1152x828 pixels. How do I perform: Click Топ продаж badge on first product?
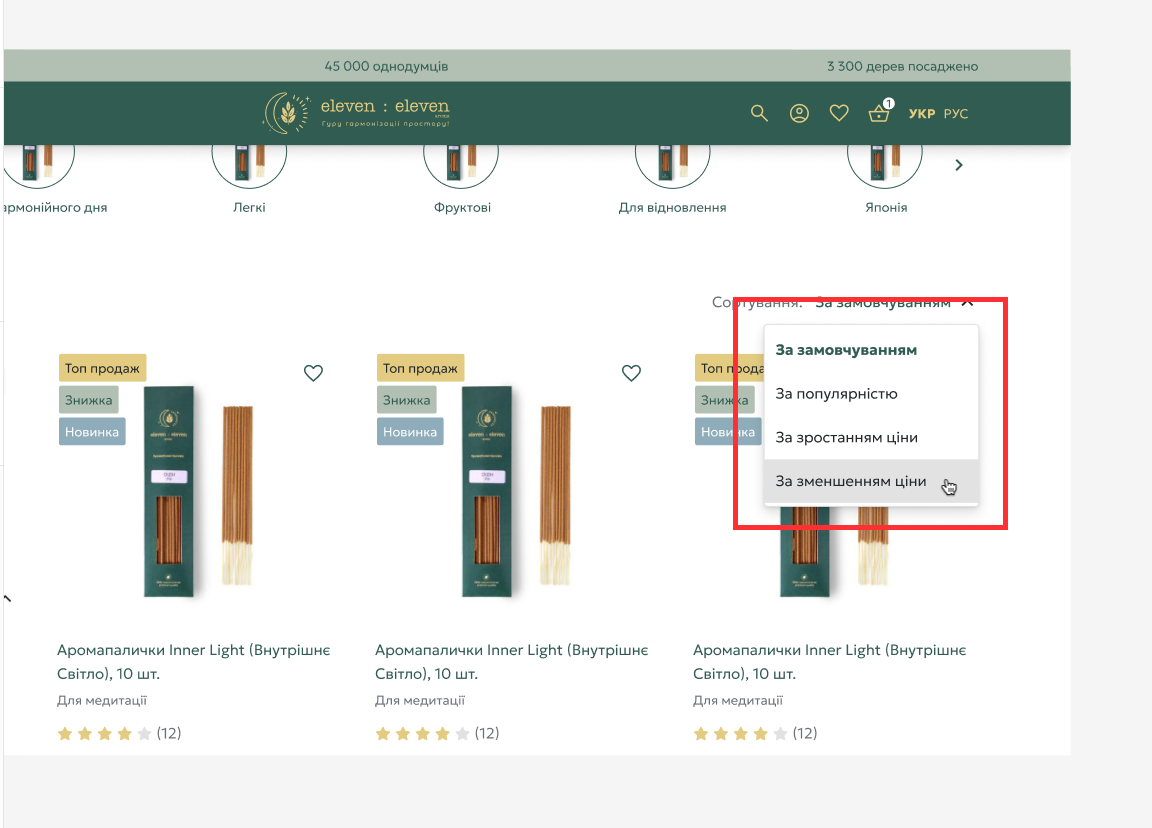coord(102,368)
